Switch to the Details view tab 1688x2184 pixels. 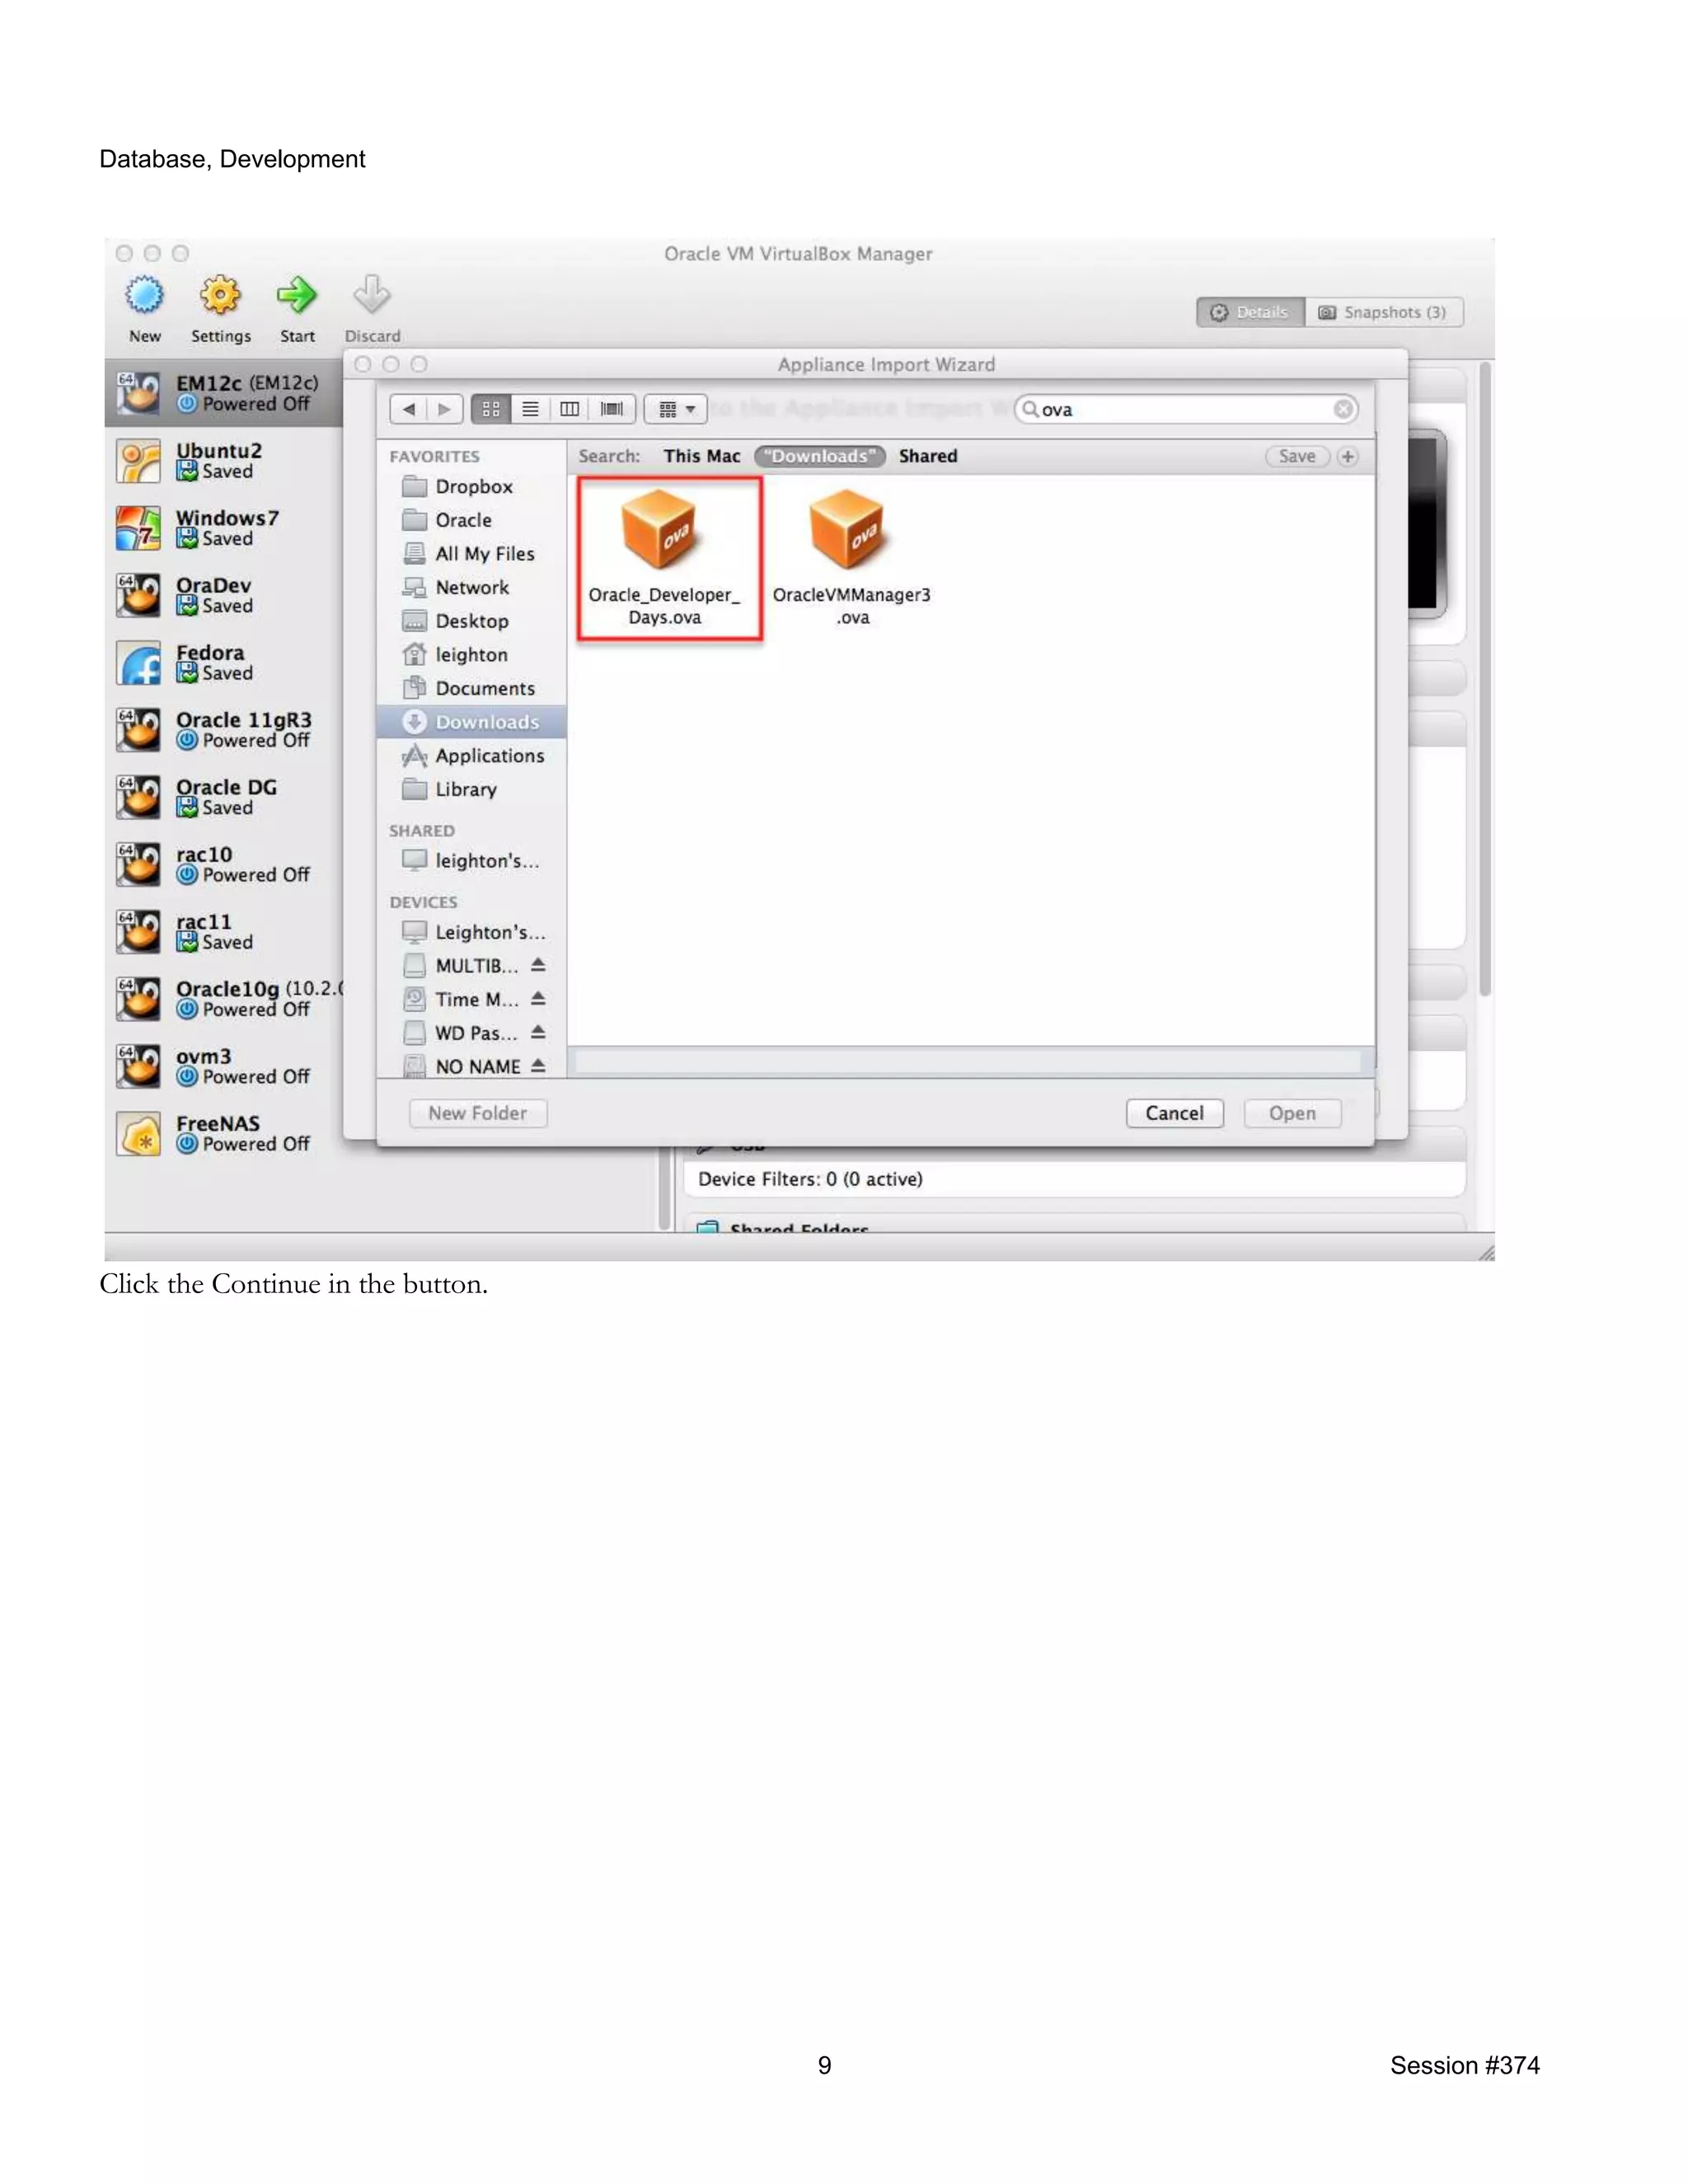point(1250,312)
